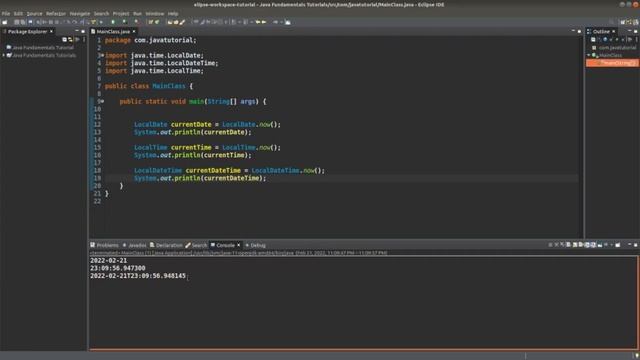Screen dimensions: 640x360
Task: Click console output line 2022-02-21
Action: click(x=109, y=260)
